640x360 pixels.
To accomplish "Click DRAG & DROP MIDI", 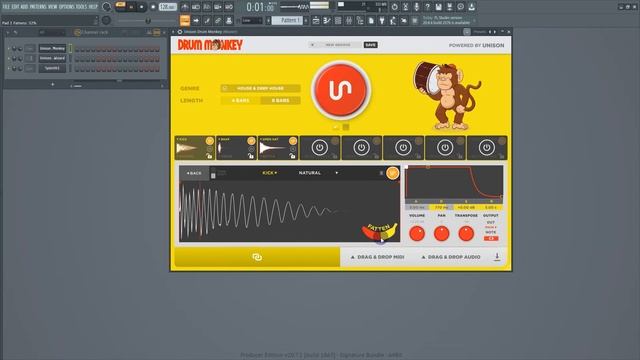I will coord(378,257).
